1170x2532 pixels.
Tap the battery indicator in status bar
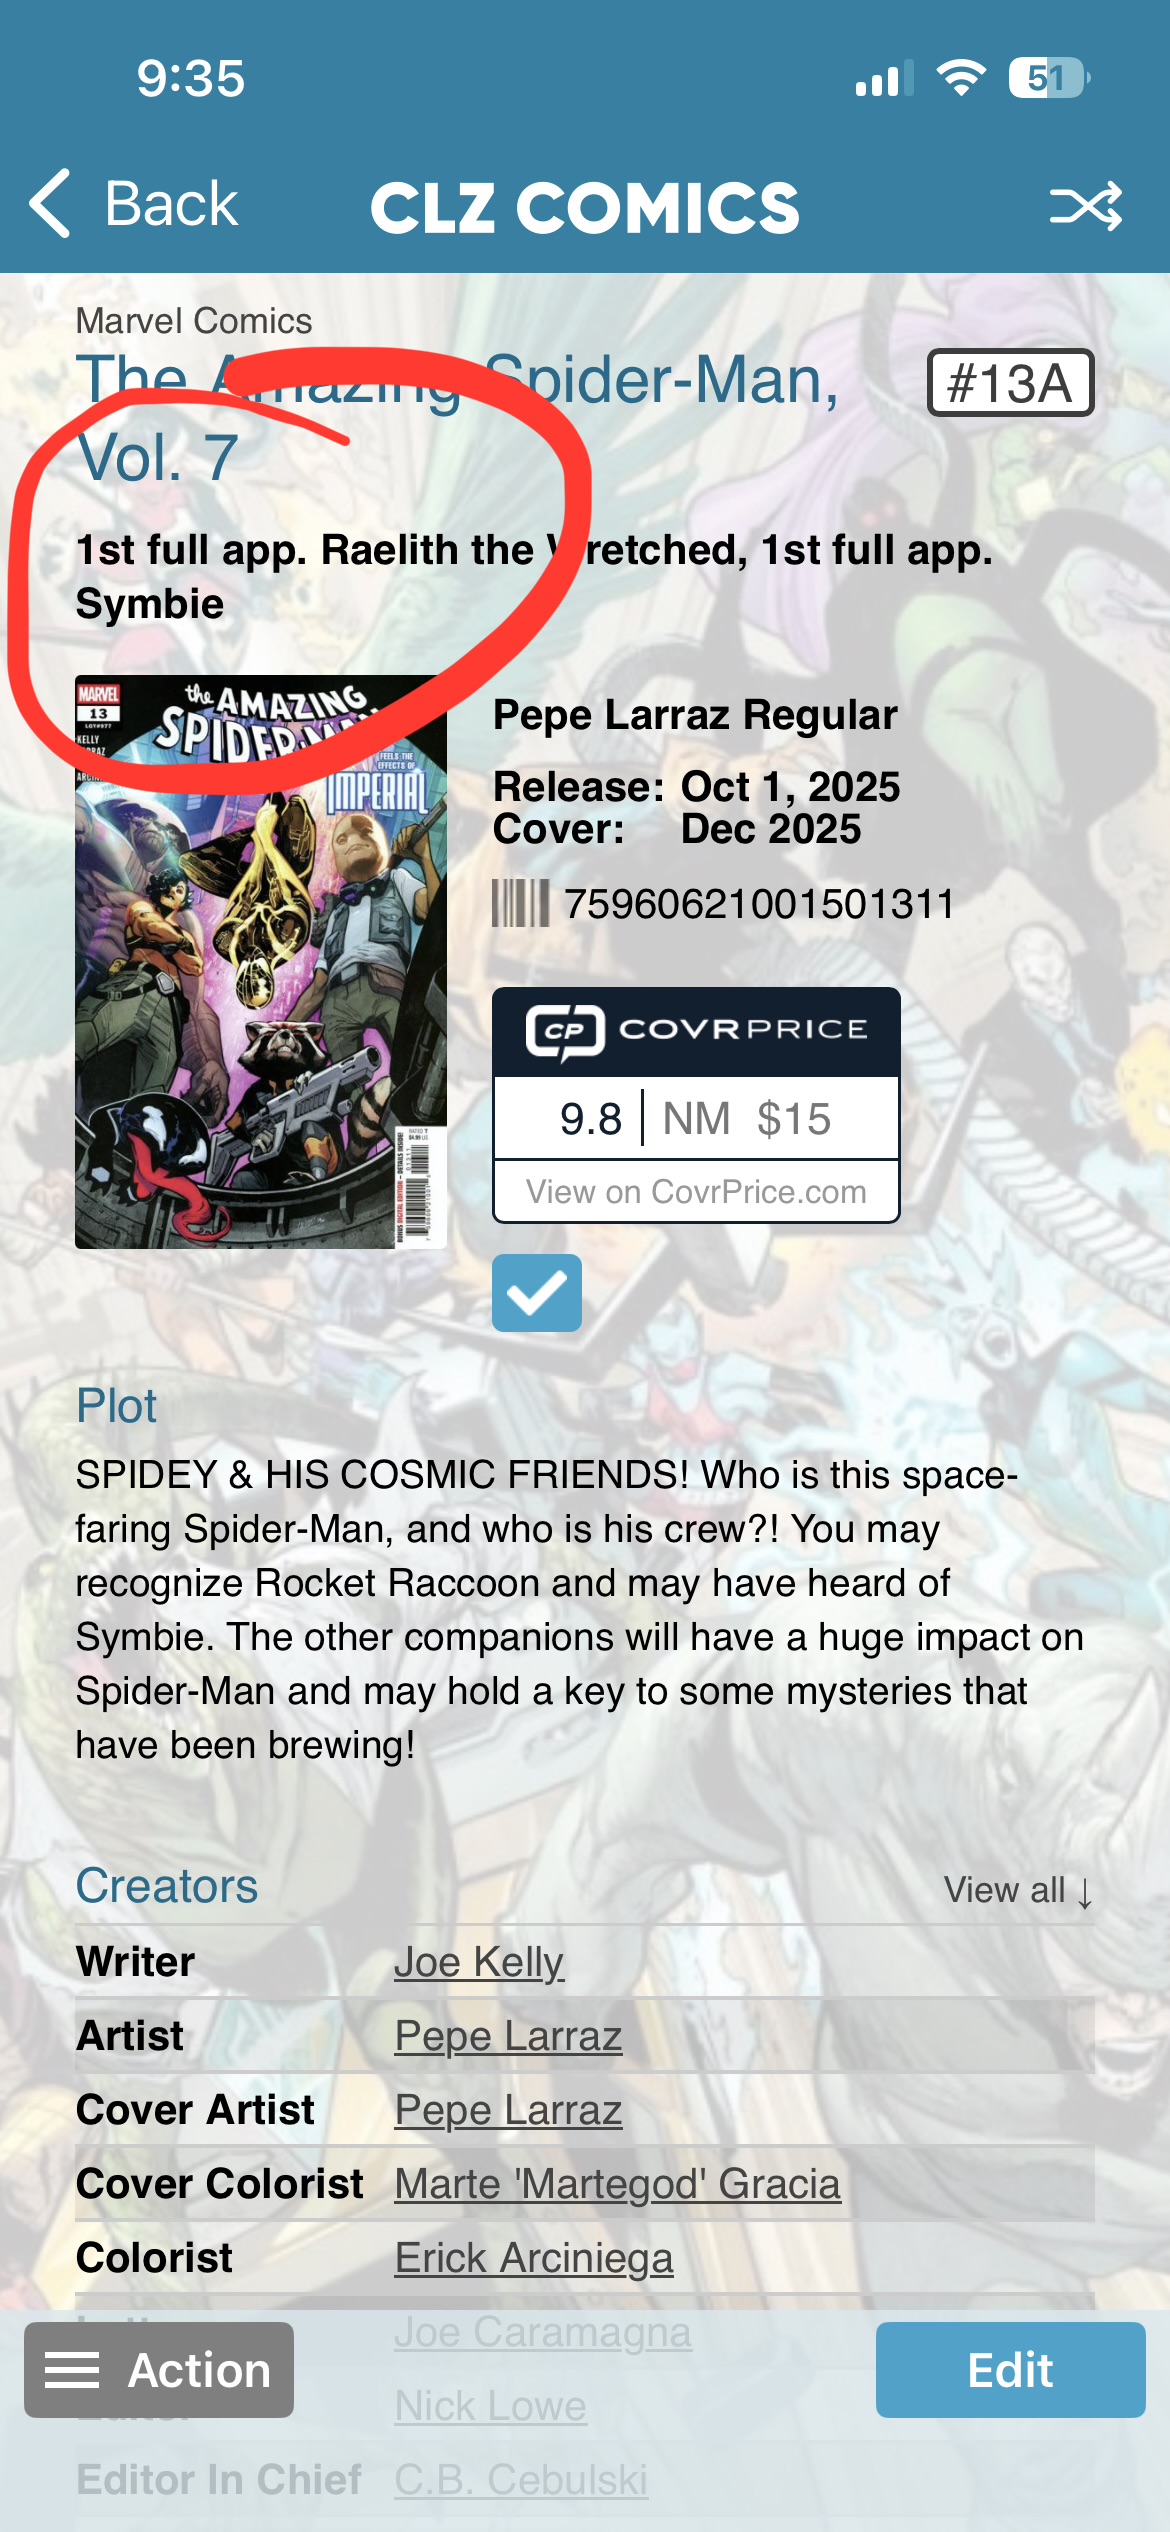tap(1048, 78)
